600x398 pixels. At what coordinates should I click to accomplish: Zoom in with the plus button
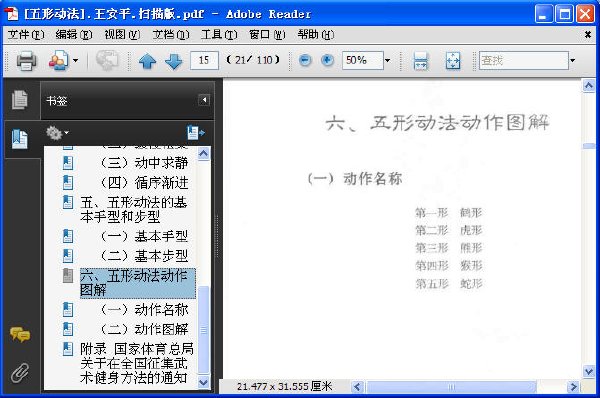(x=327, y=60)
